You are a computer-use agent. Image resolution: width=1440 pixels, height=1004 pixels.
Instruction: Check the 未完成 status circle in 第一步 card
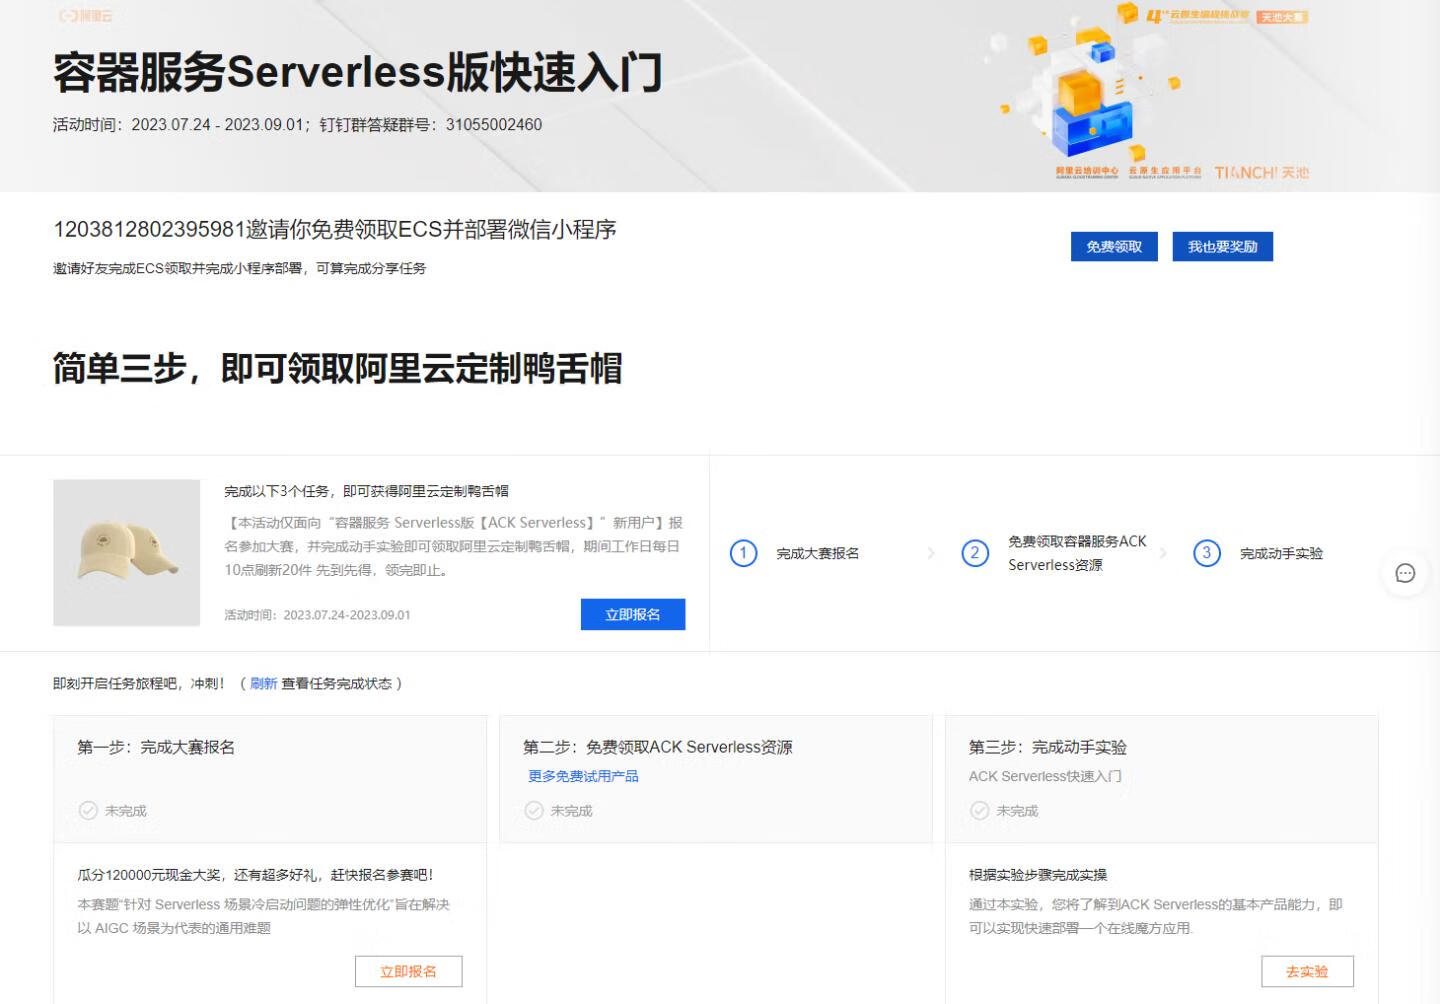[x=87, y=811]
